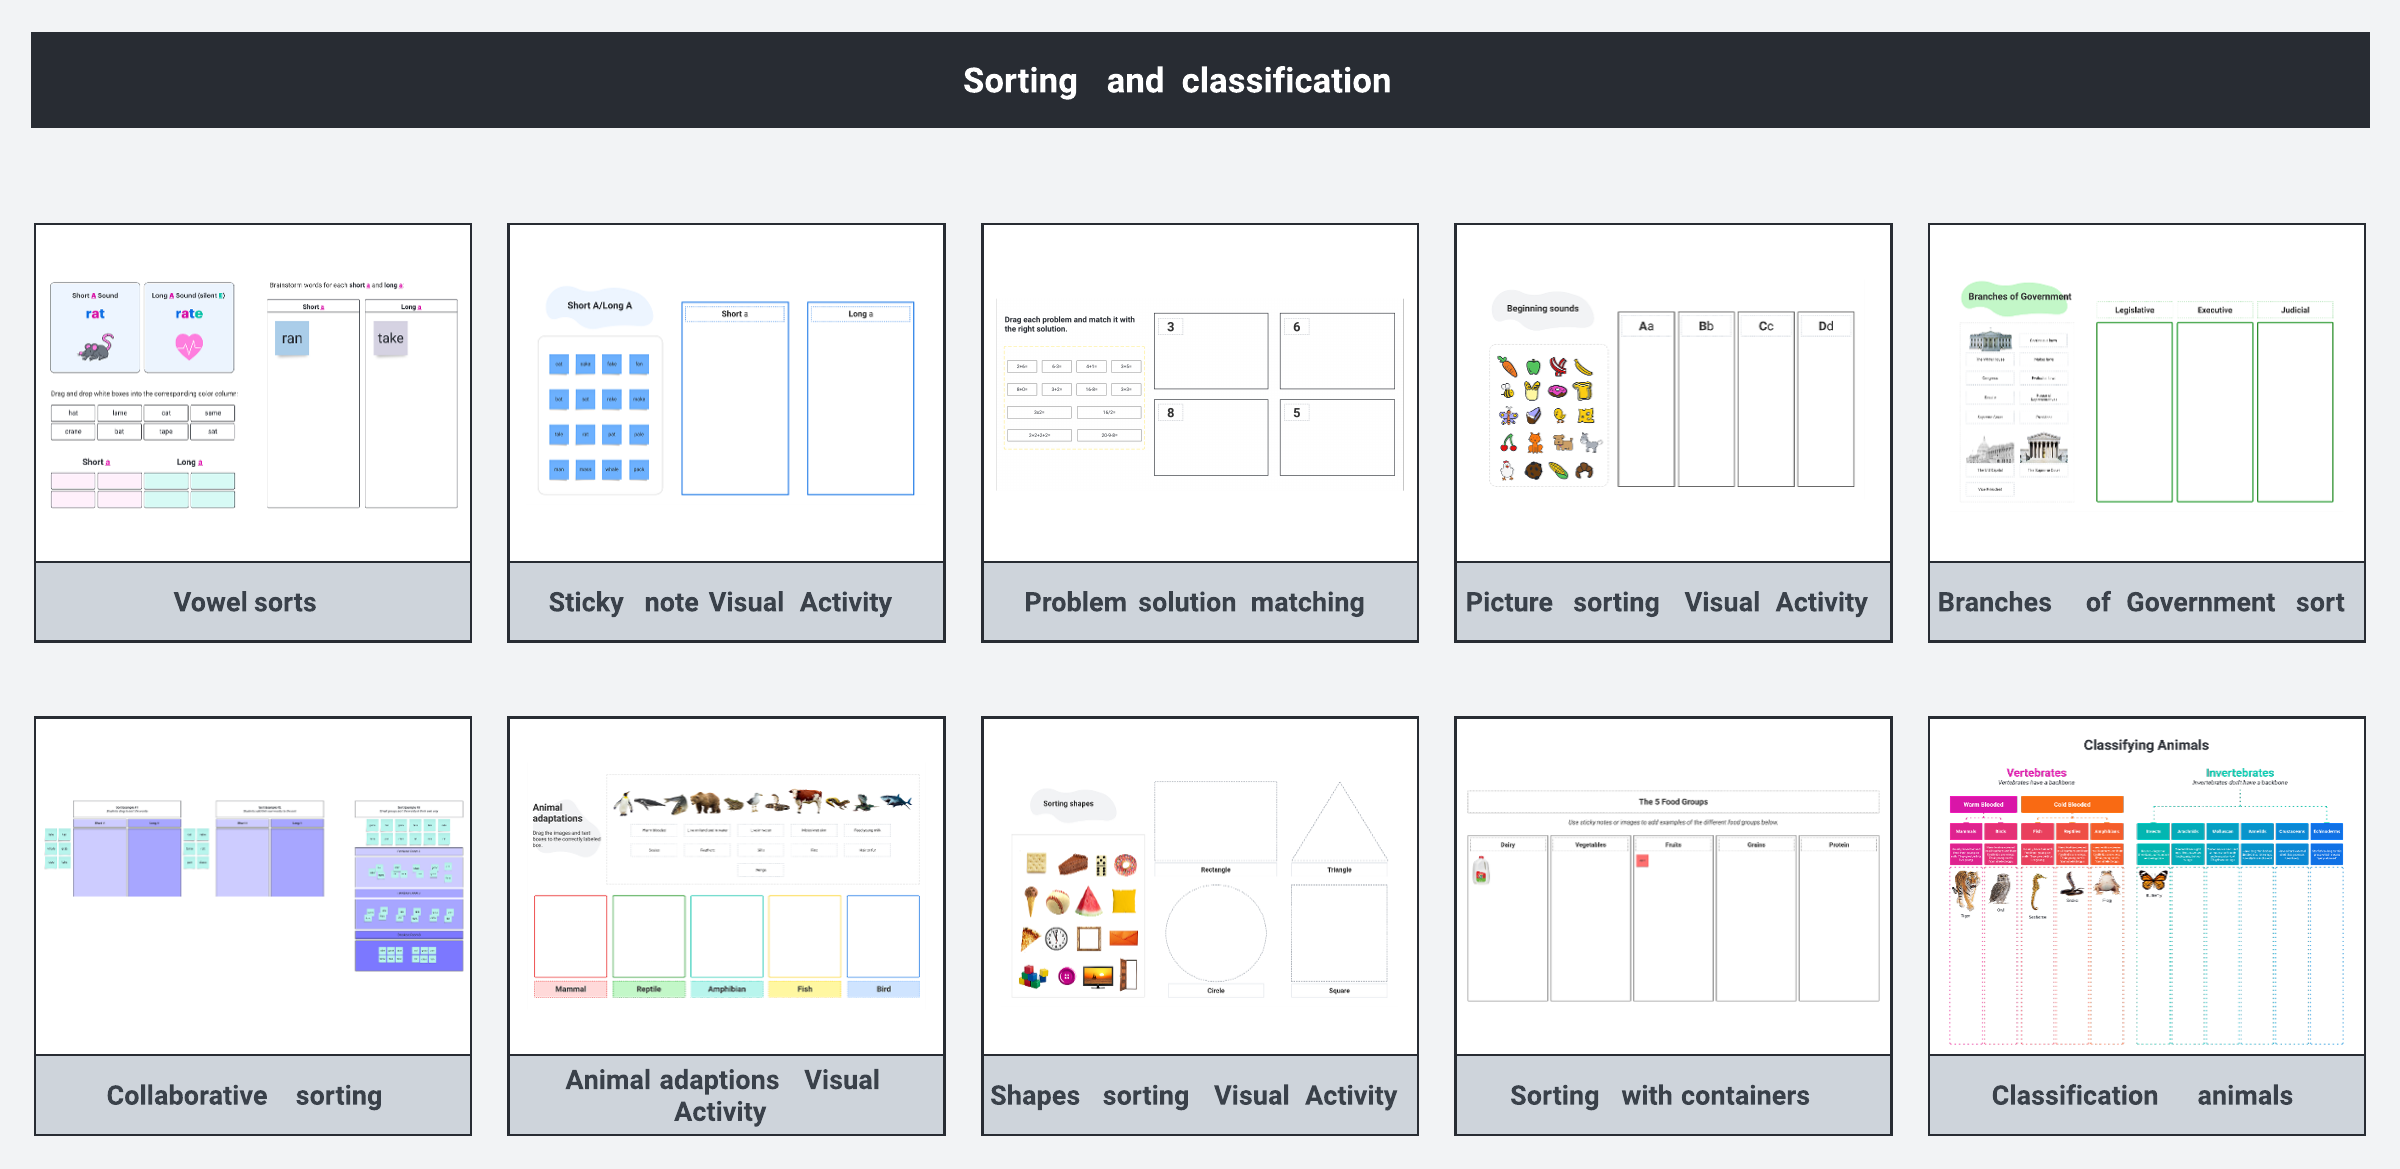
Task: Click the red Mammal sorting box
Action: (570, 936)
